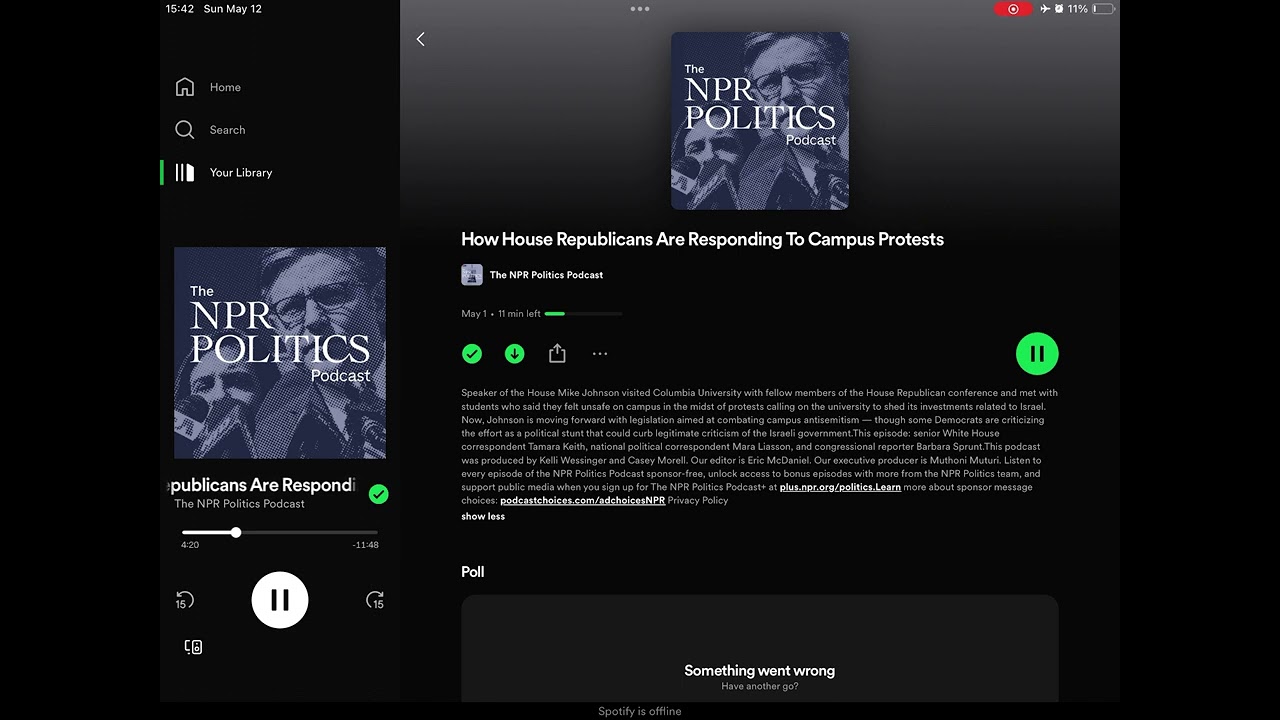Image resolution: width=1280 pixels, height=720 pixels.
Task: Tap the 'Poll' section heading
Action: (473, 572)
